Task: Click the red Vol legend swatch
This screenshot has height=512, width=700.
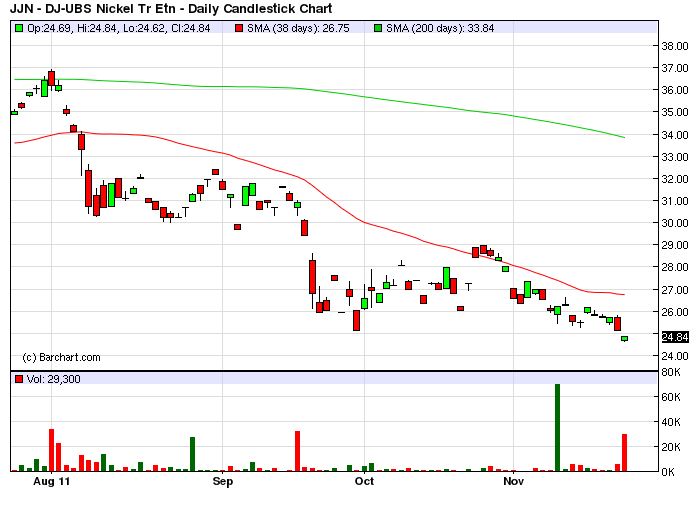Action: (x=18, y=380)
